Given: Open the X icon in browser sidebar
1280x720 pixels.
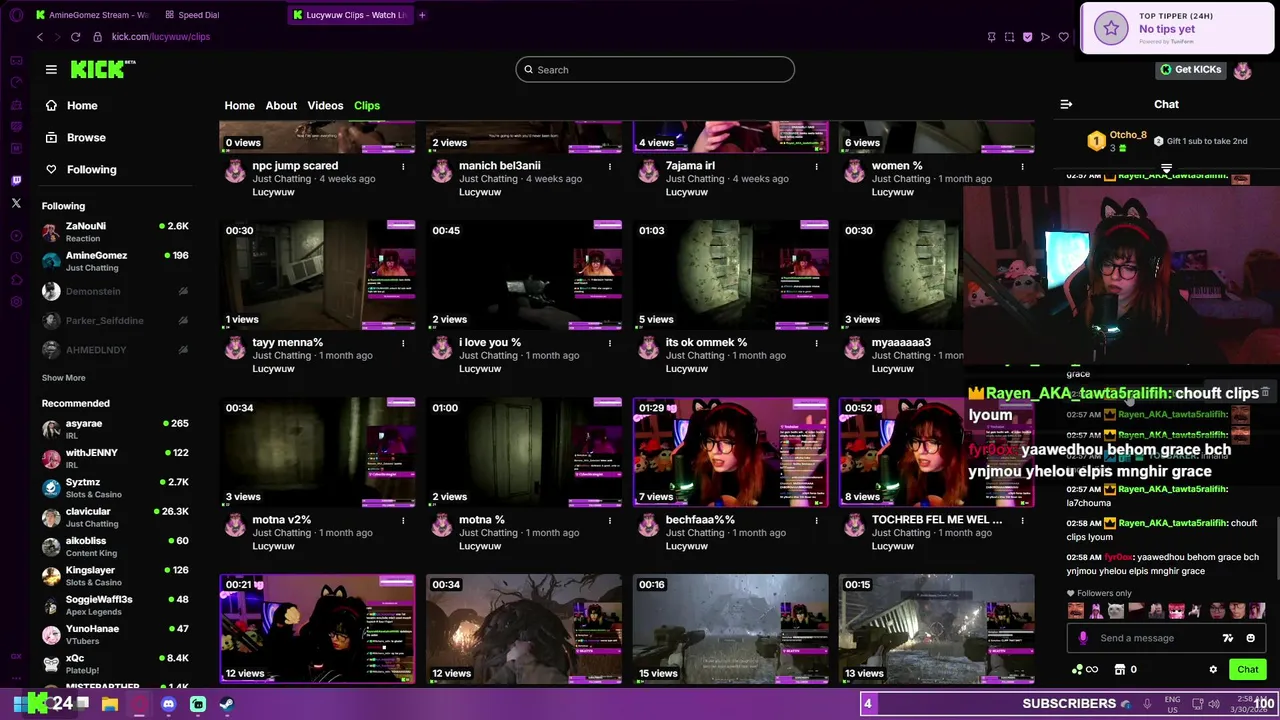Looking at the screenshot, I should (x=16, y=203).
